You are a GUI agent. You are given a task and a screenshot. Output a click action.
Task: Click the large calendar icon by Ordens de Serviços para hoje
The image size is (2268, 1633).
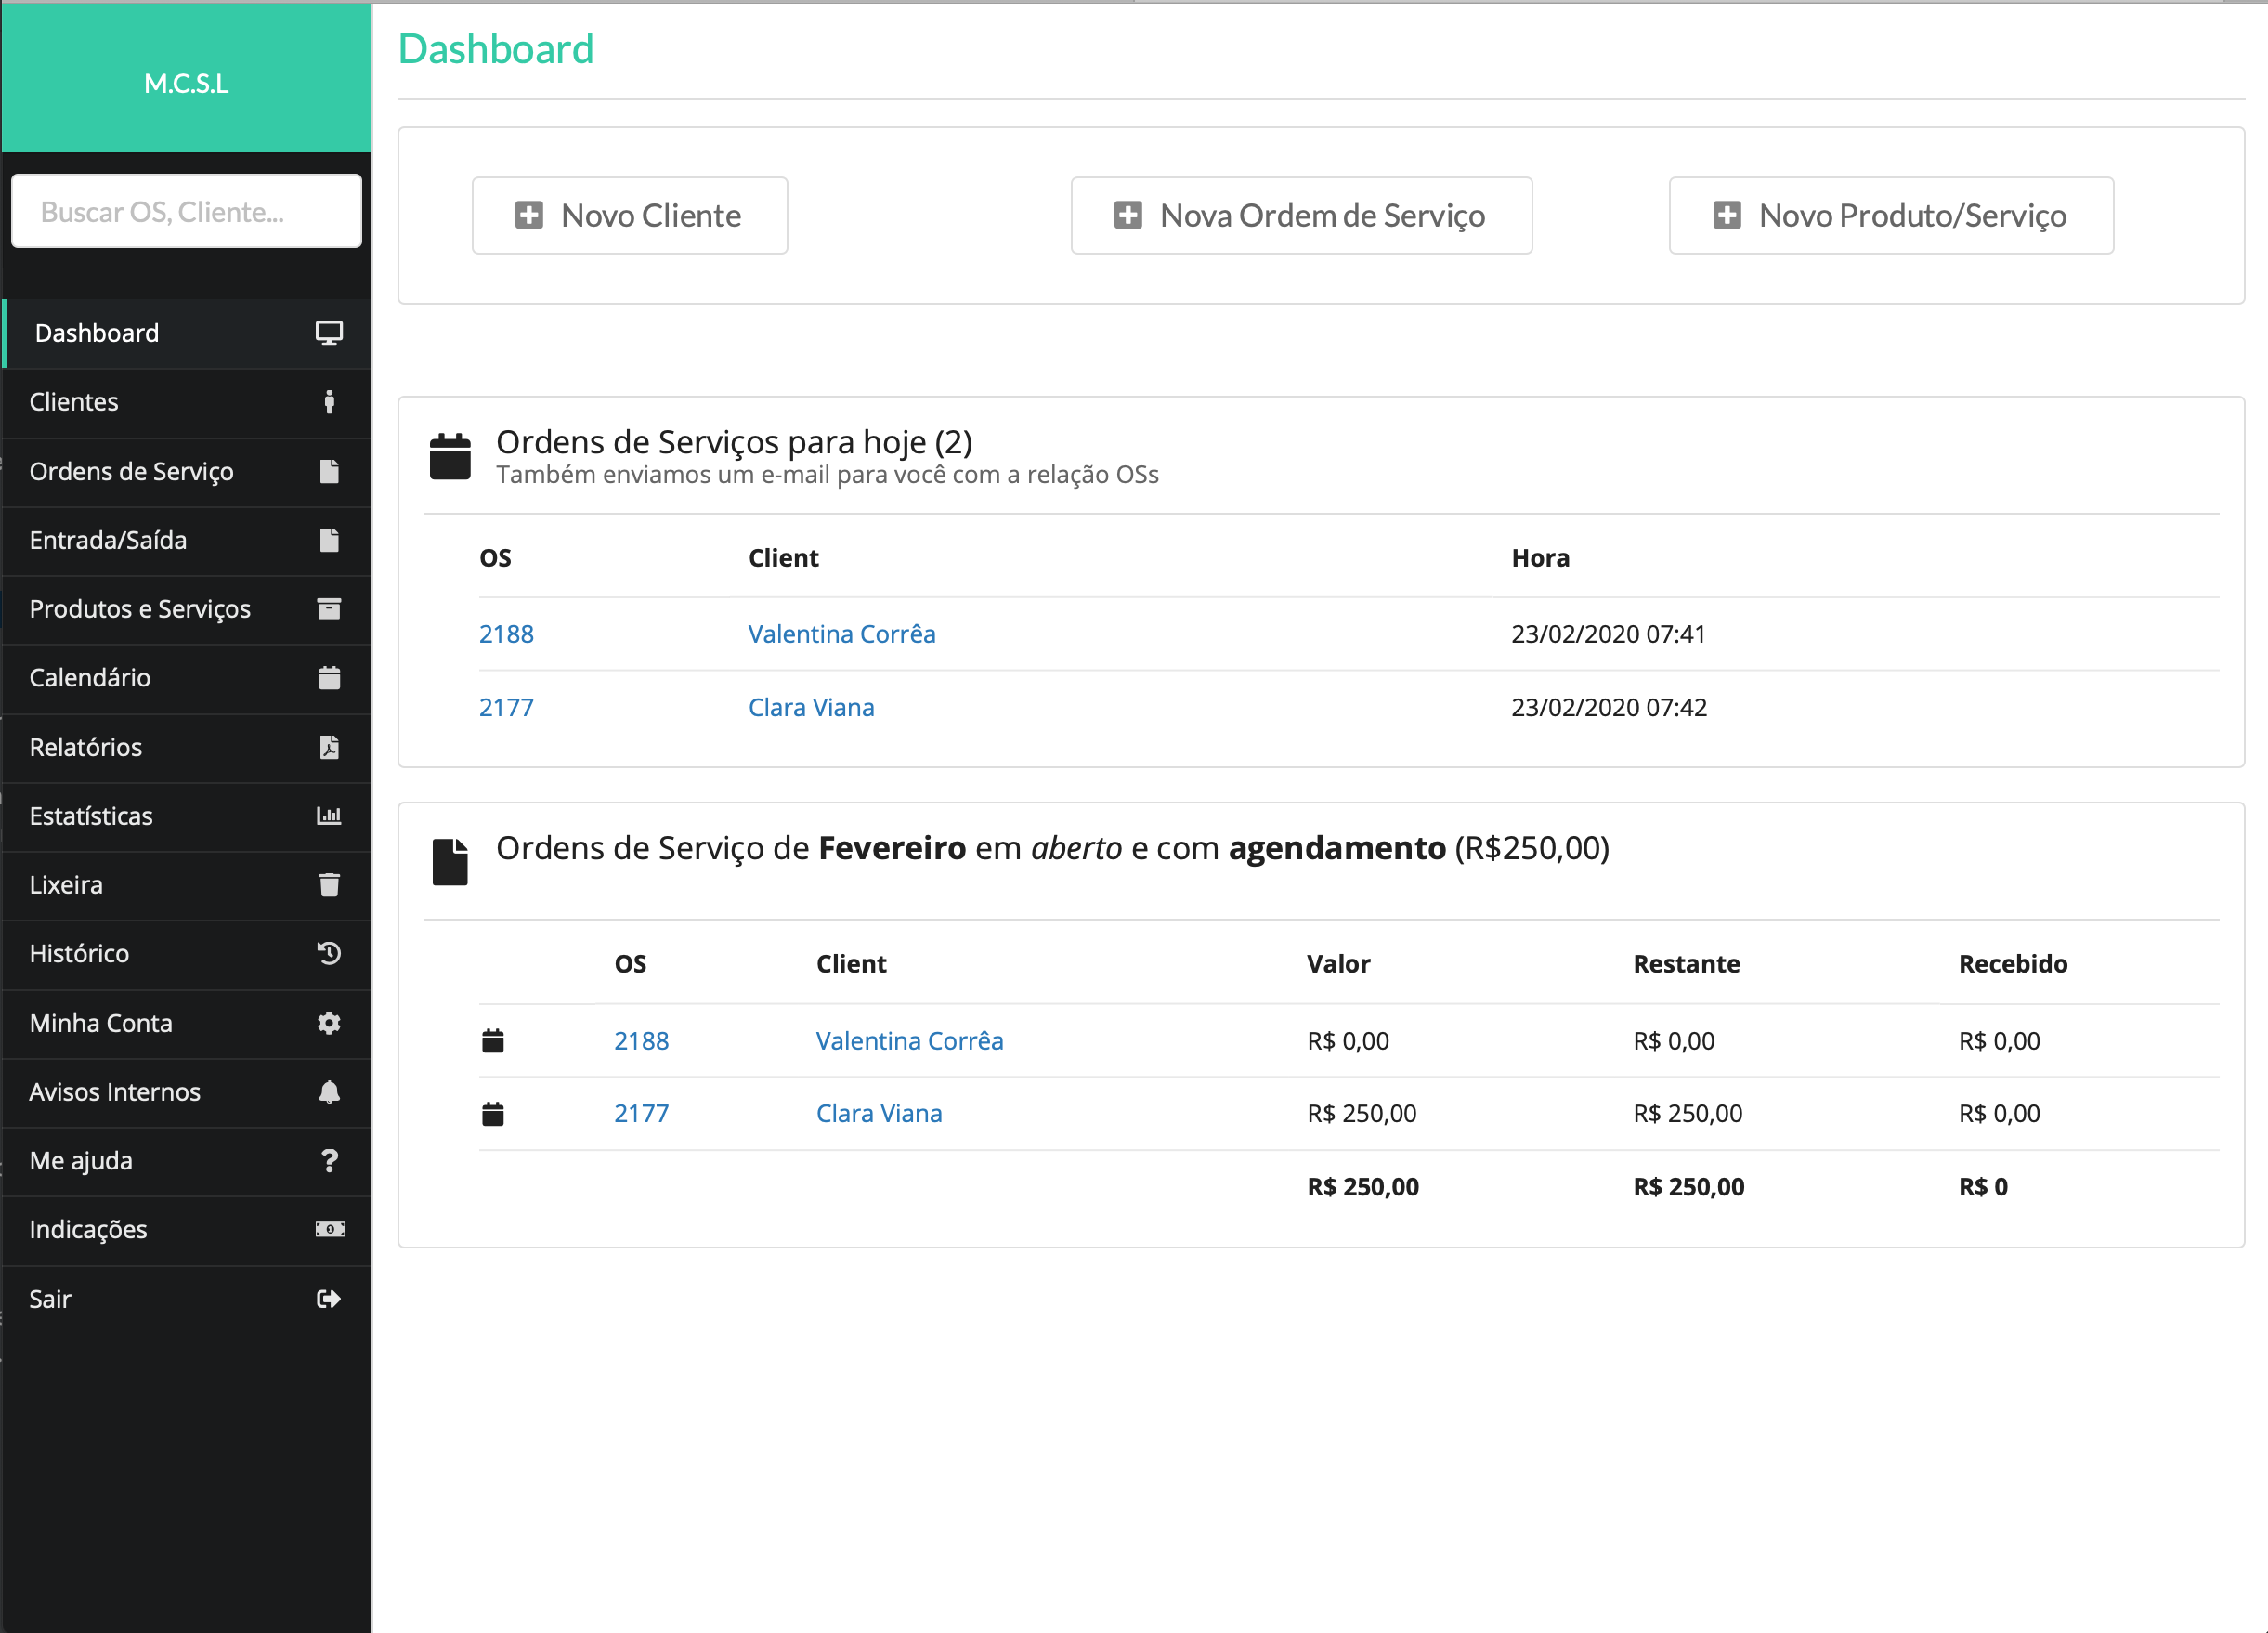tap(450, 456)
